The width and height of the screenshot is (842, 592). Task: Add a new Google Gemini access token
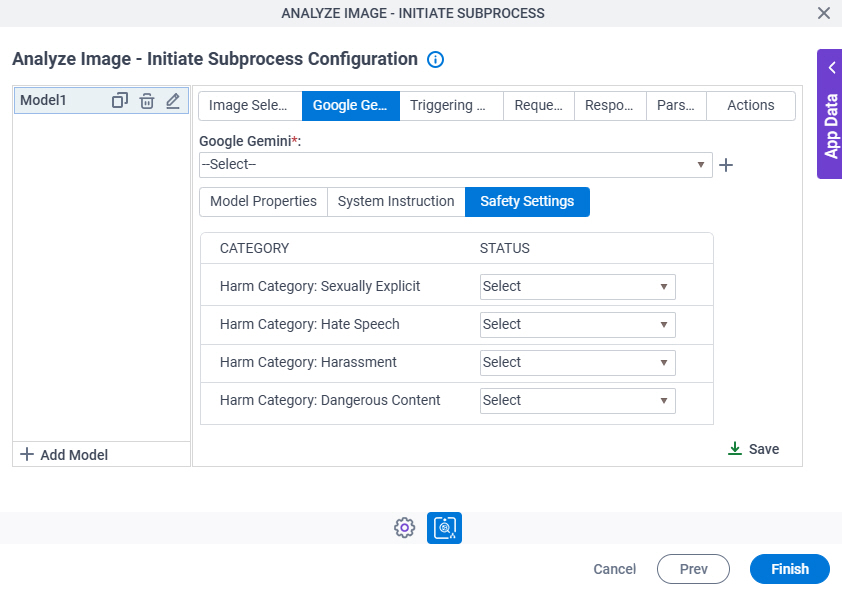726,165
